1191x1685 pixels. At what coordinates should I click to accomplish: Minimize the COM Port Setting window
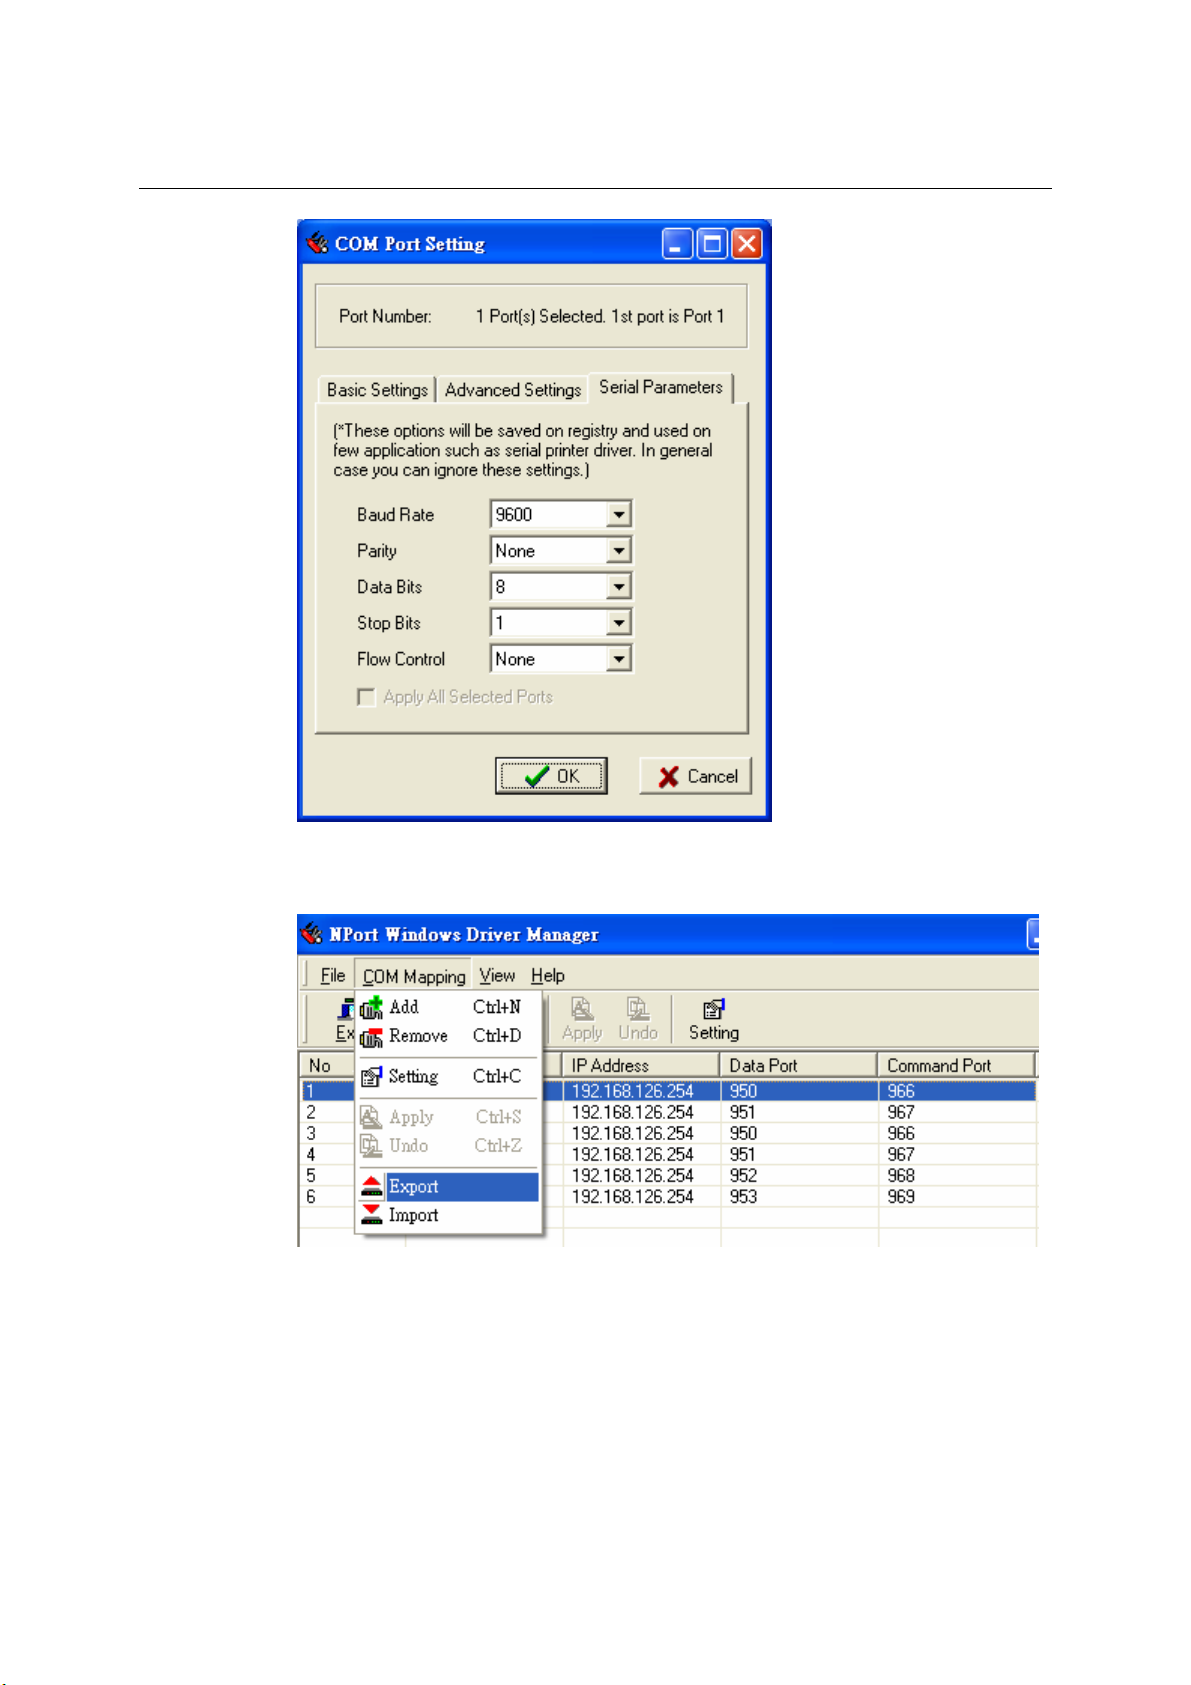point(677,244)
